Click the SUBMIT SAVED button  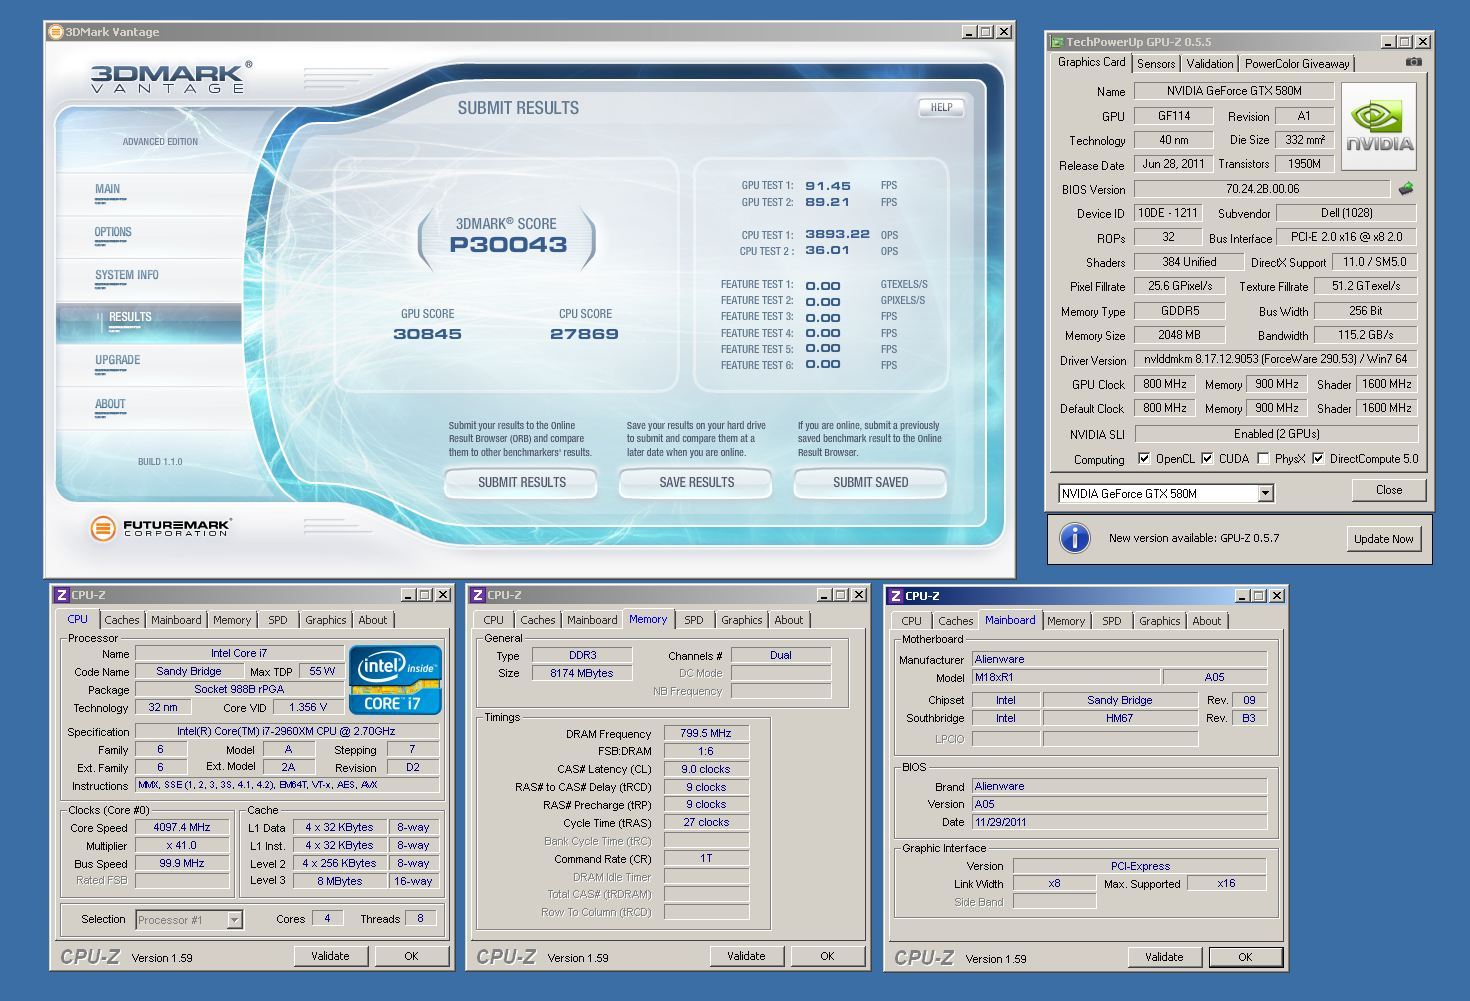(870, 483)
